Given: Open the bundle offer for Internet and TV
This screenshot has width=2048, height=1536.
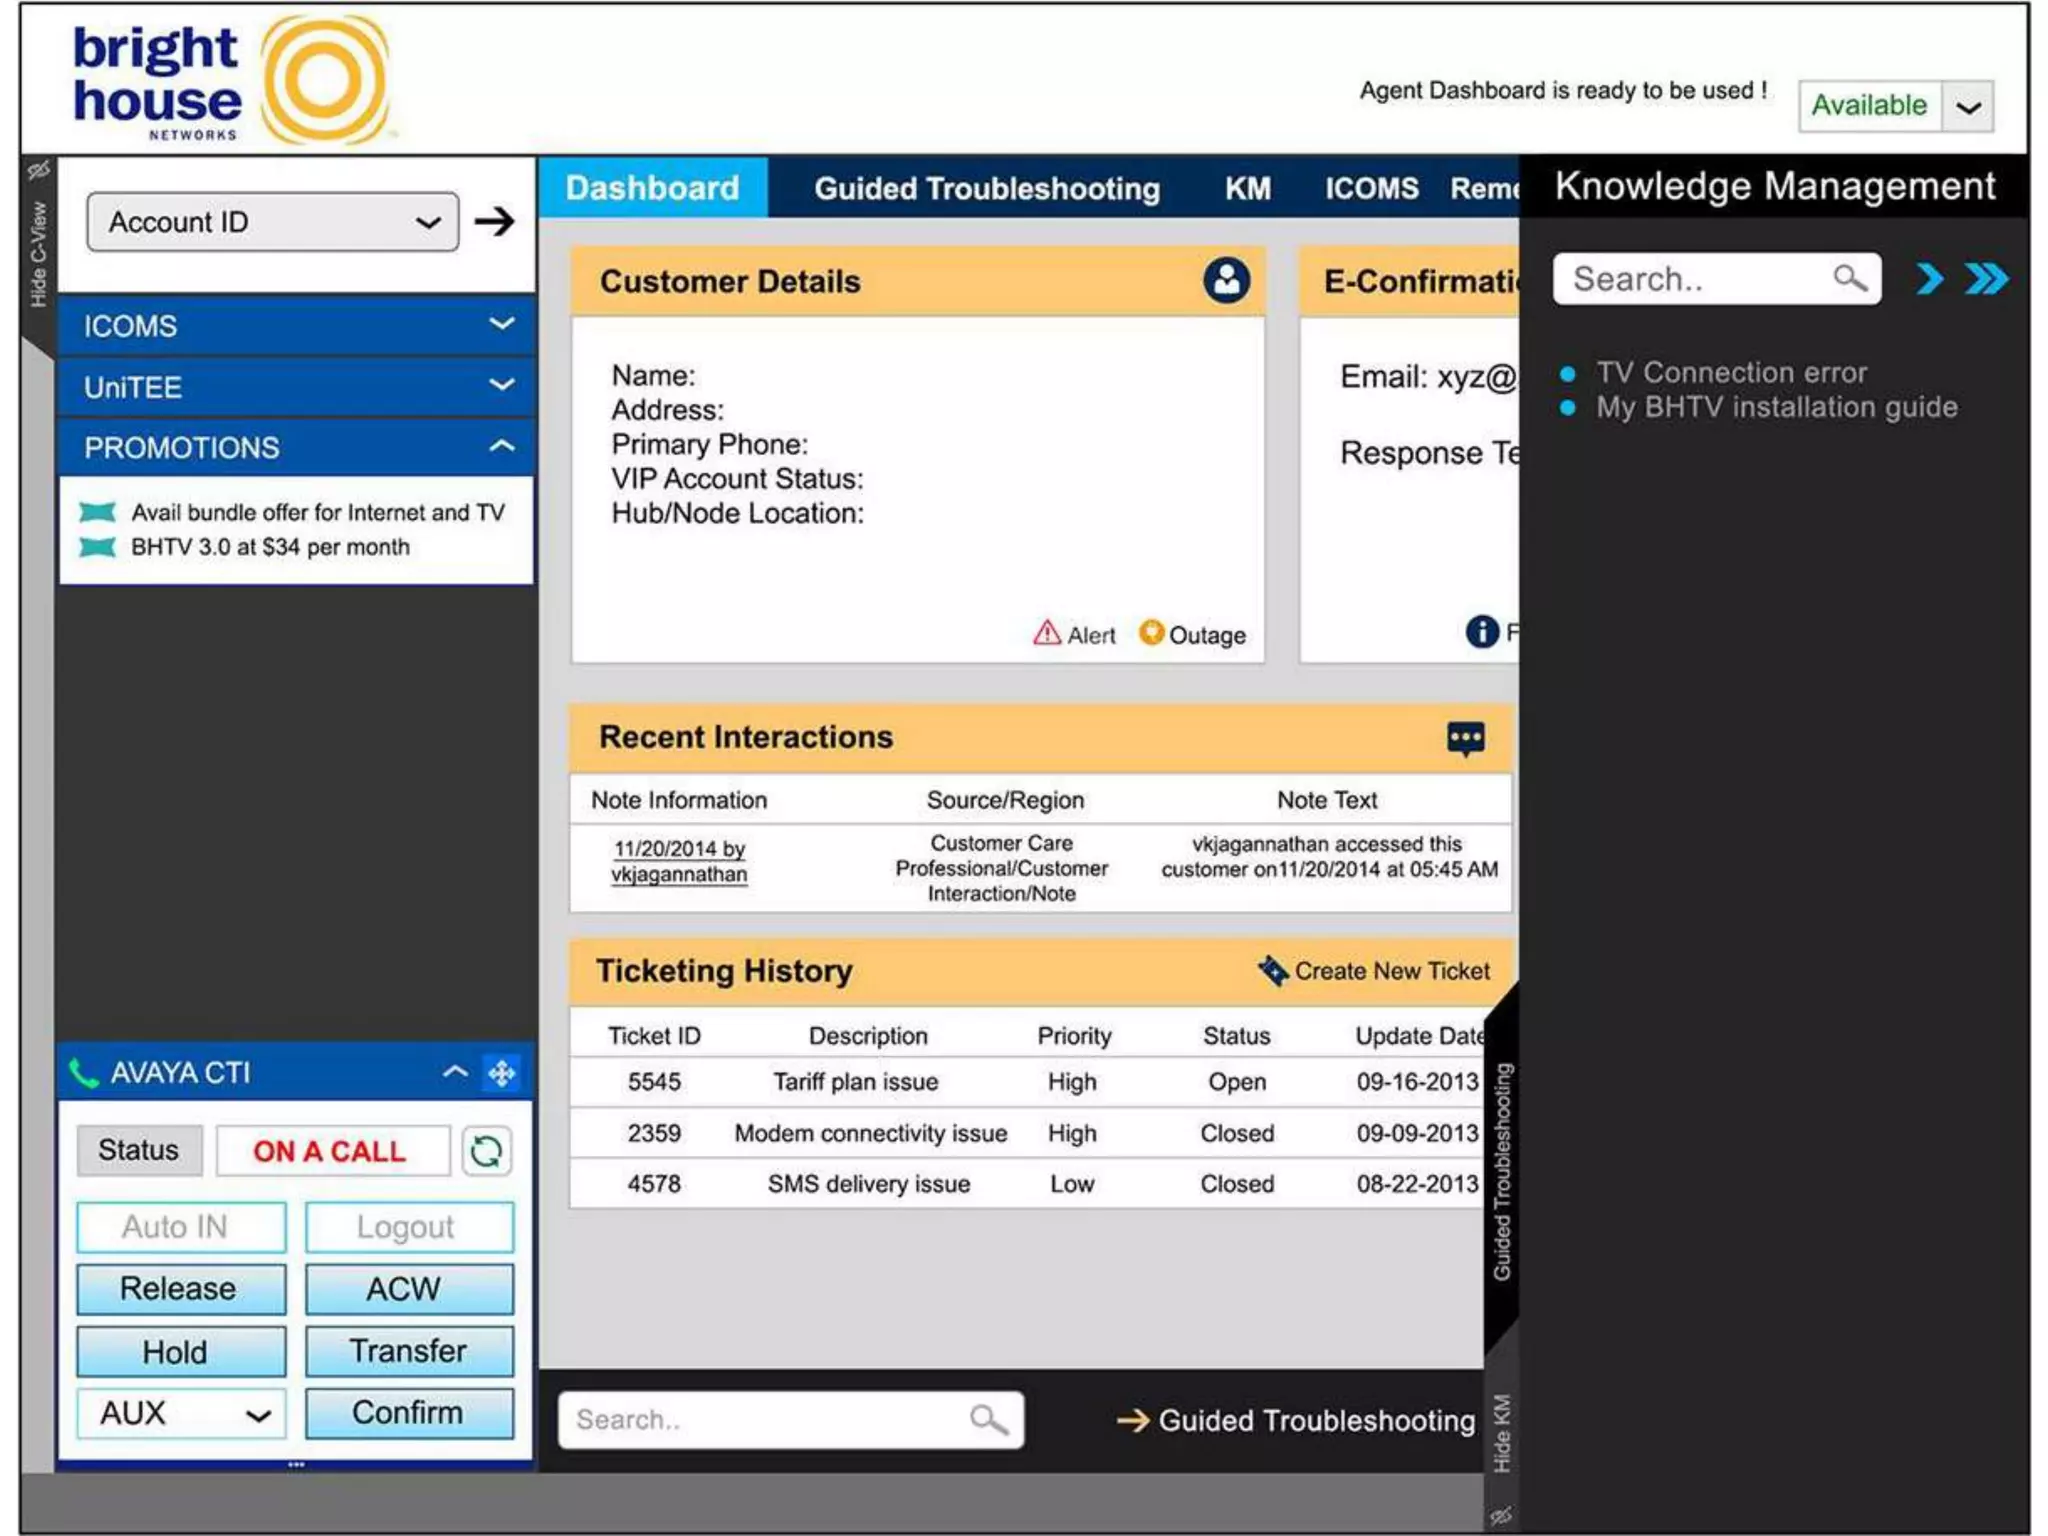Looking at the screenshot, I should [318, 512].
